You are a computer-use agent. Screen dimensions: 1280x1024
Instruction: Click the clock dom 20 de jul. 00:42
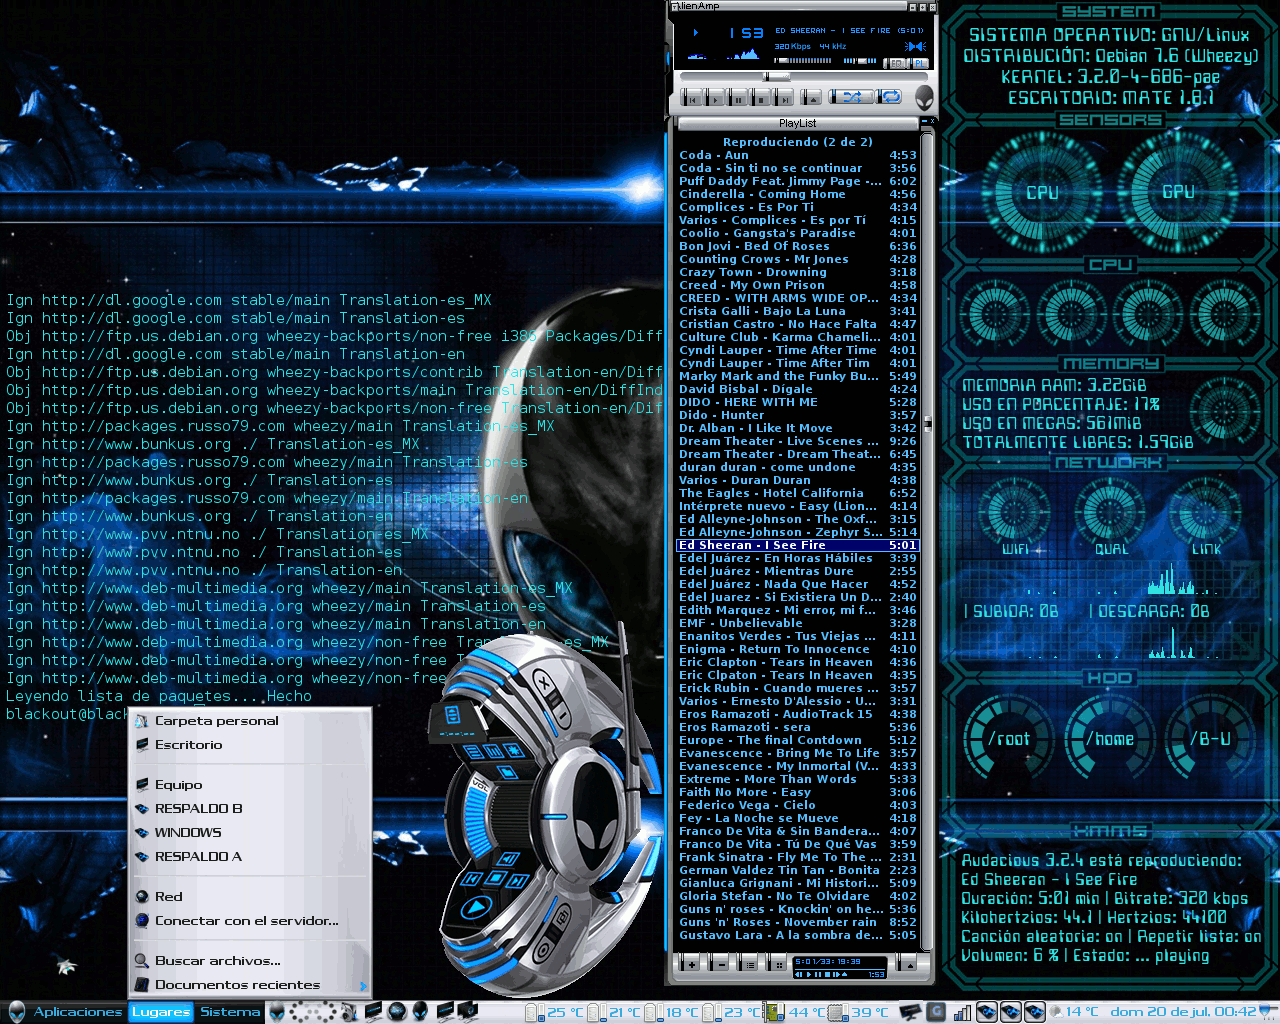(1183, 1012)
